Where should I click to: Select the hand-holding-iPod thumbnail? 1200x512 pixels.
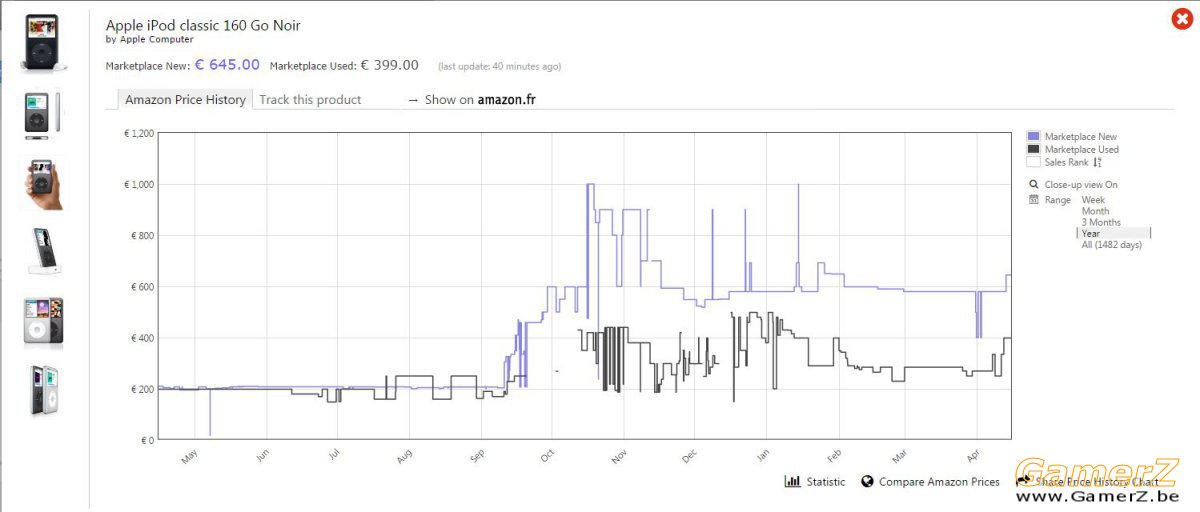coord(42,184)
